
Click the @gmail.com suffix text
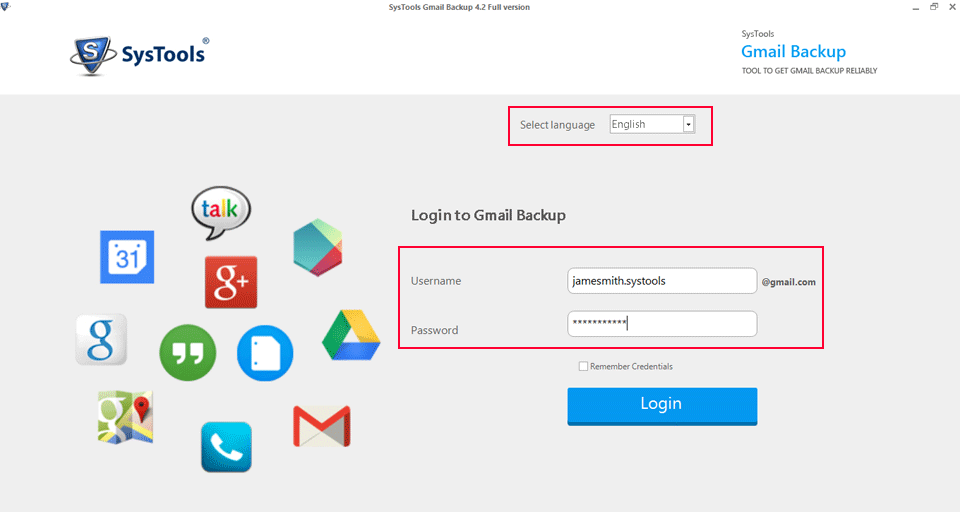point(789,282)
